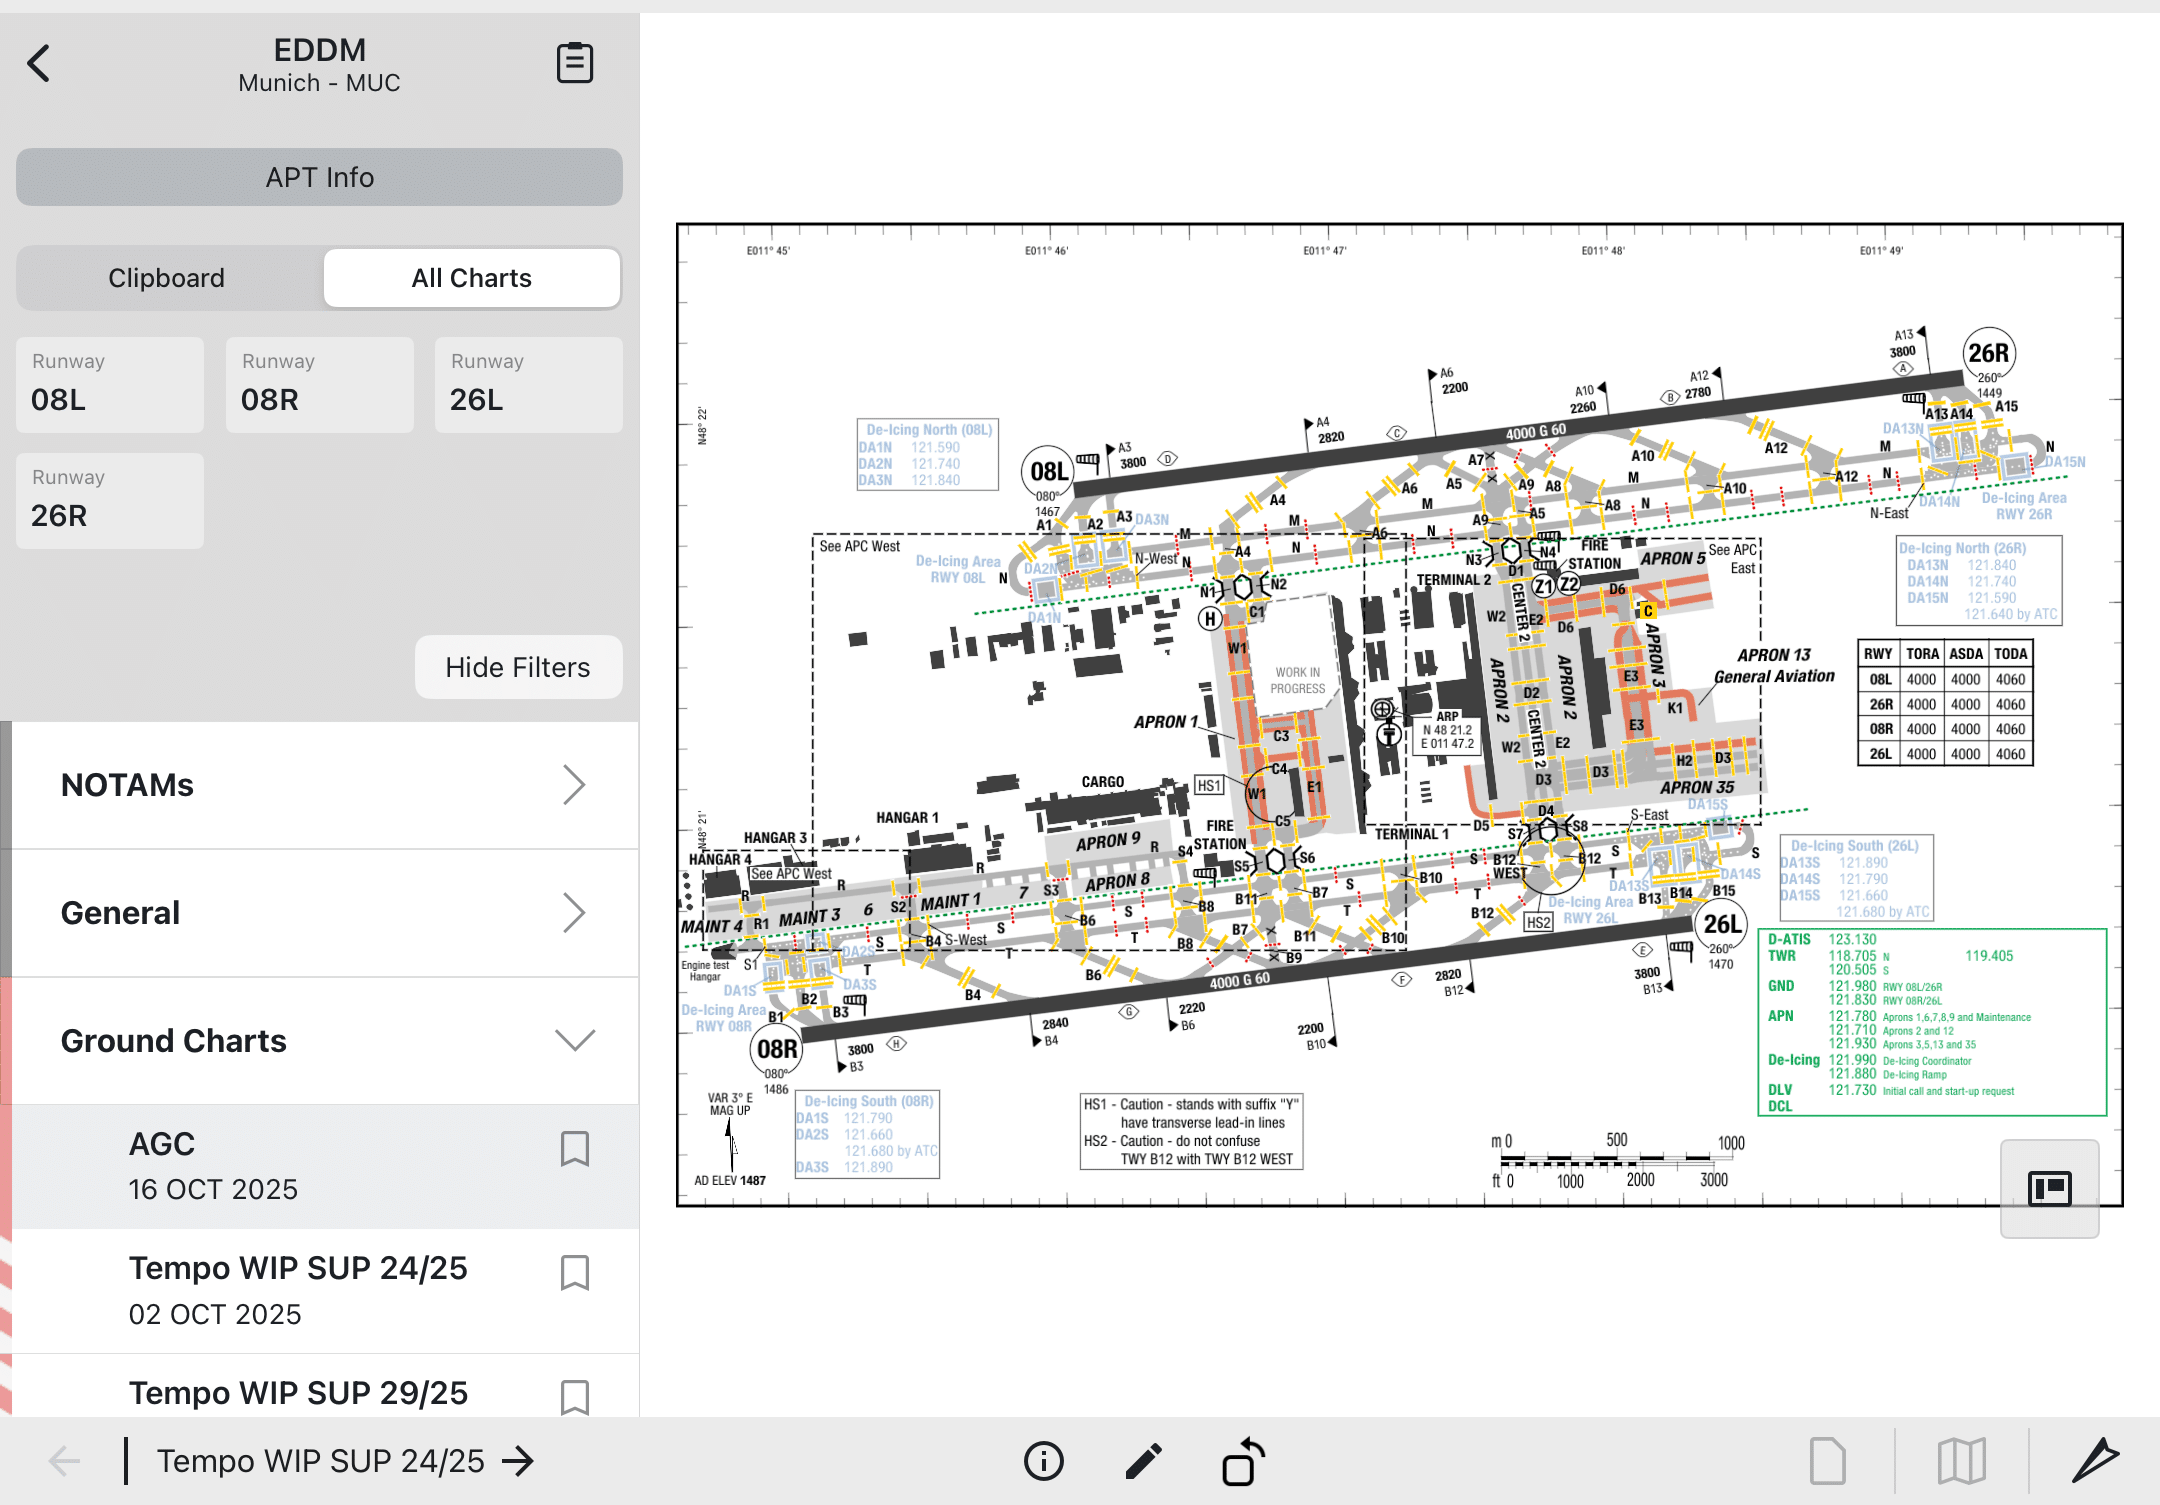Image resolution: width=2160 pixels, height=1505 pixels.
Task: Toggle the chart panel layout icon
Action: pyautogui.click(x=2049, y=1188)
